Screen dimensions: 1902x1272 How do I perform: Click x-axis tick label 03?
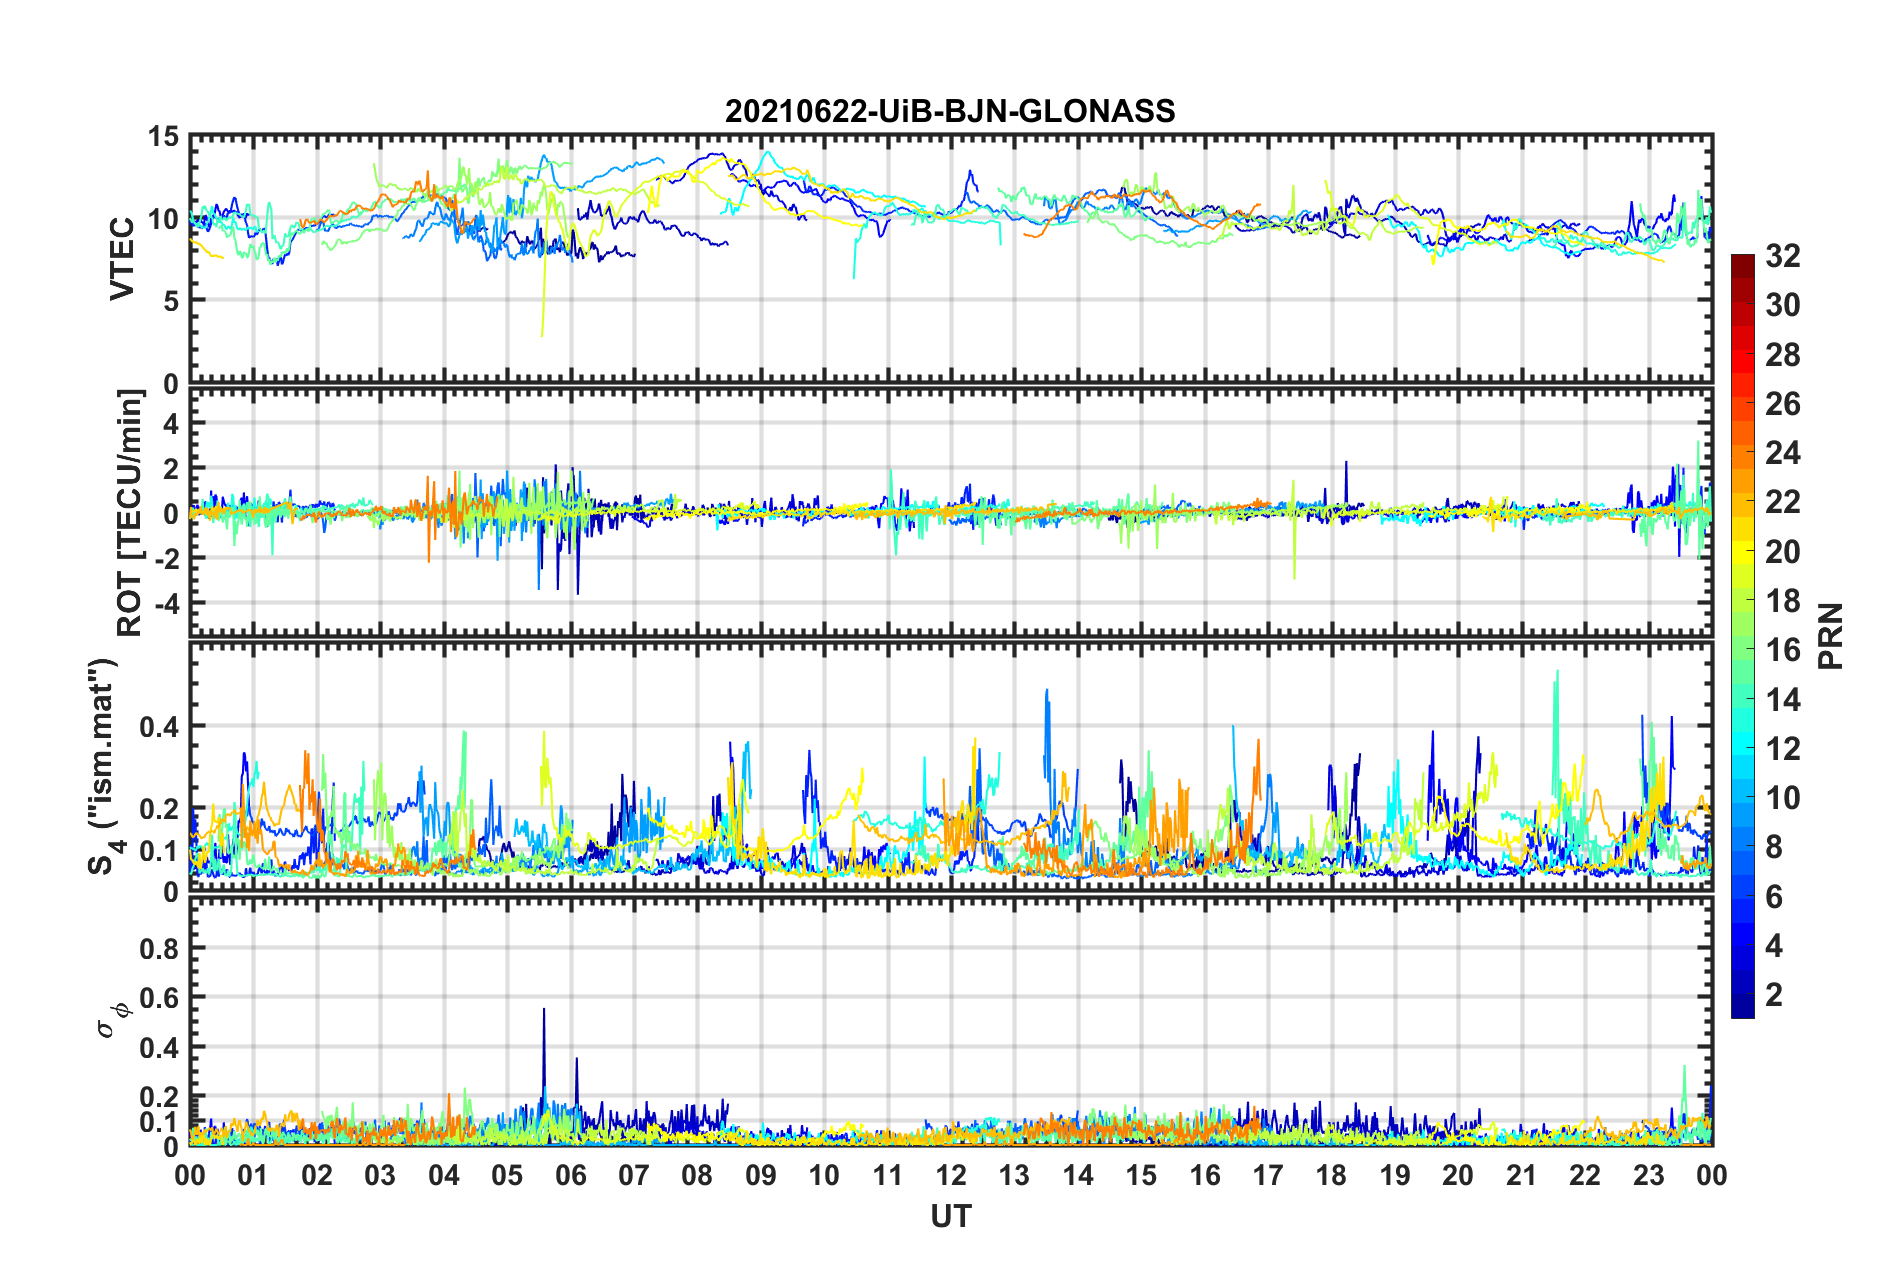[x=380, y=1175]
